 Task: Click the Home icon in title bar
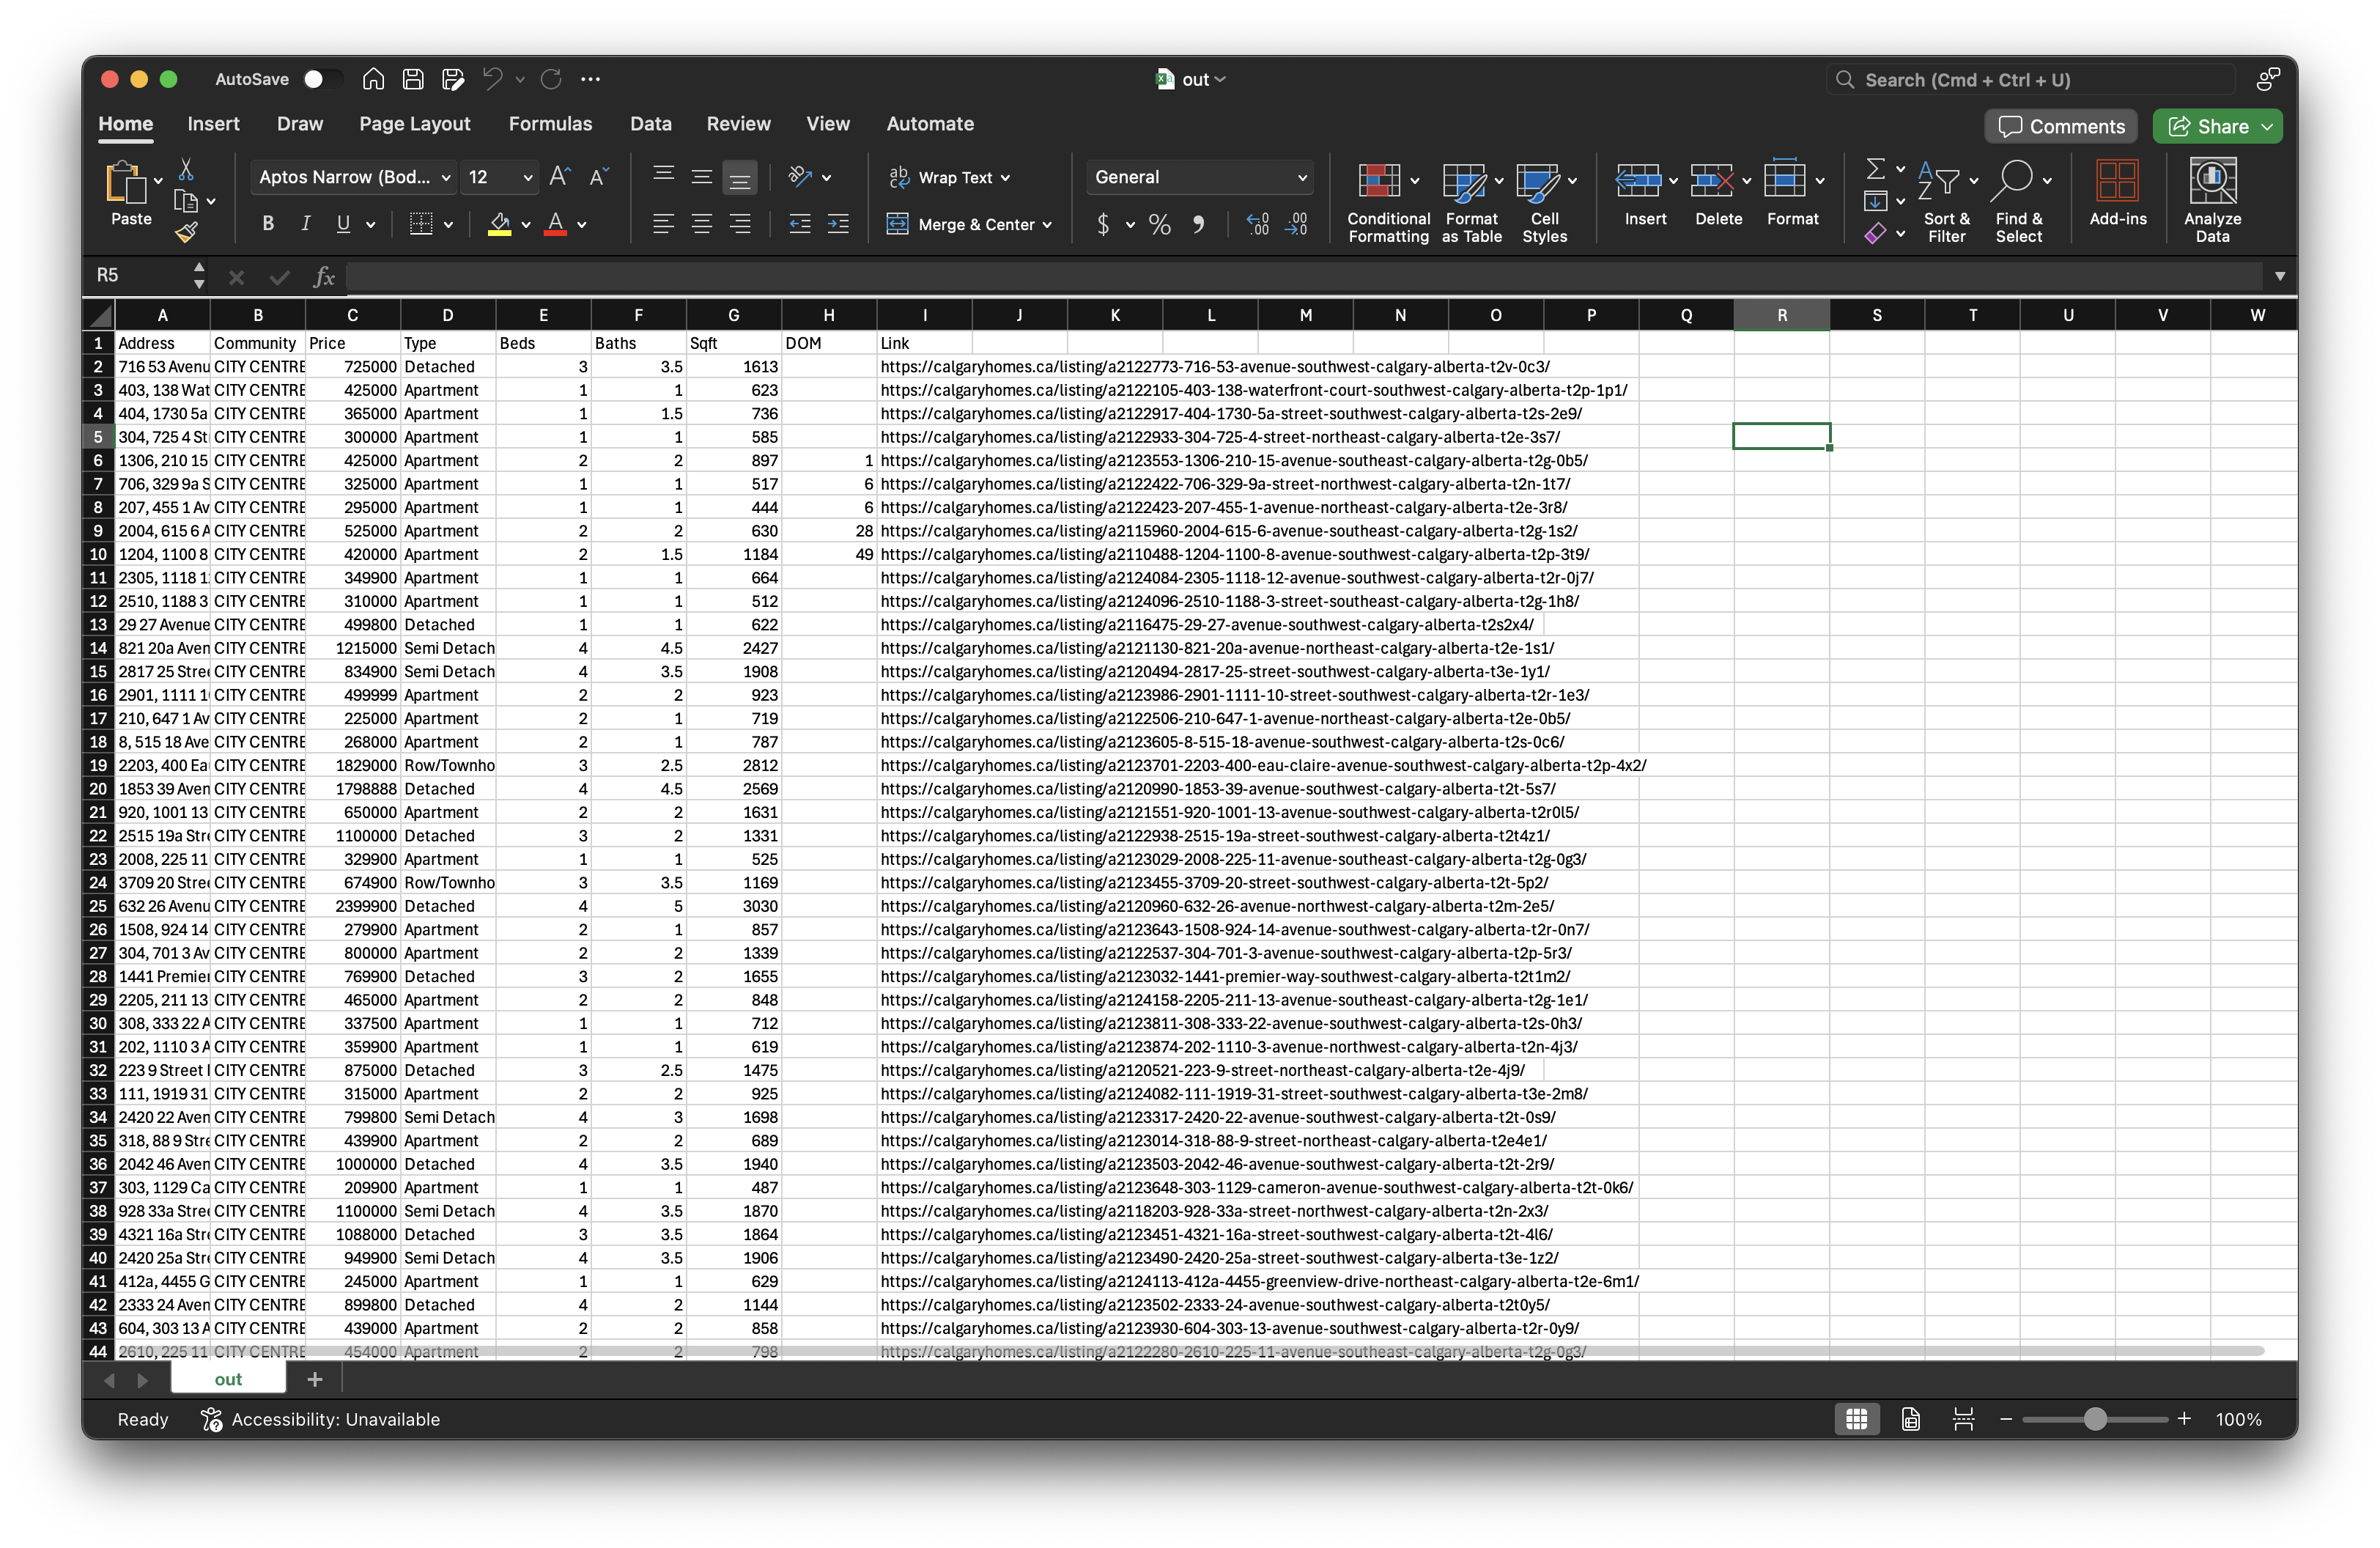(373, 79)
